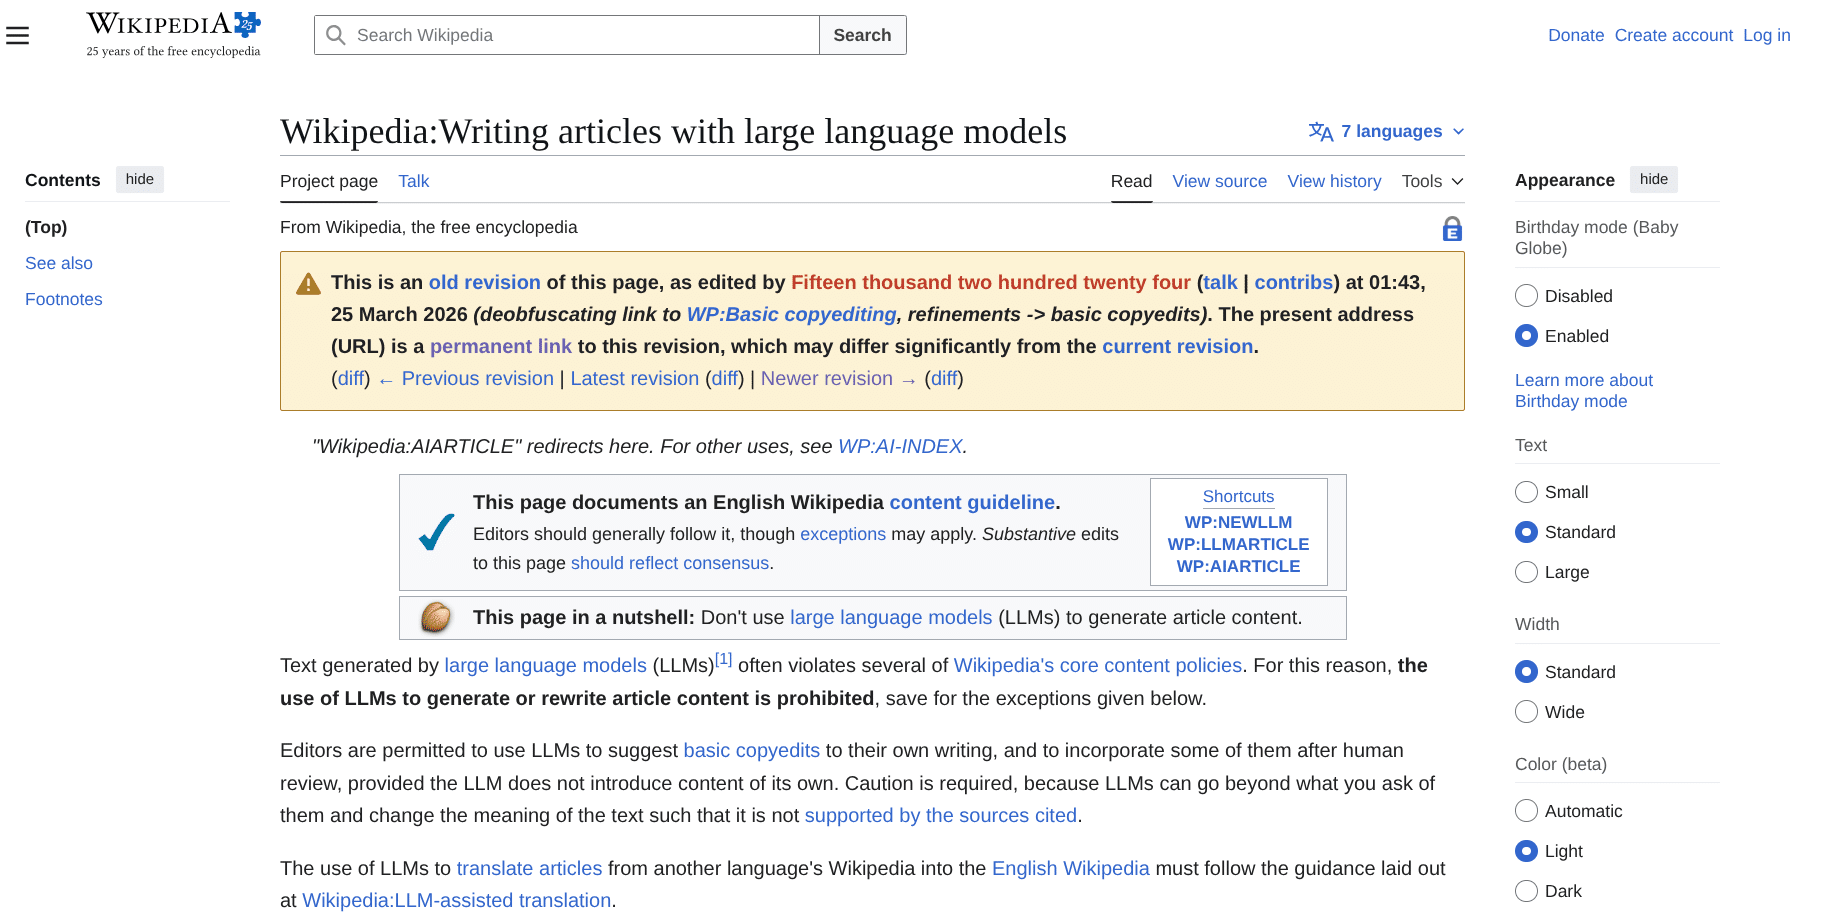Switch to the Talk tab
The width and height of the screenshot is (1823, 919).
point(413,181)
